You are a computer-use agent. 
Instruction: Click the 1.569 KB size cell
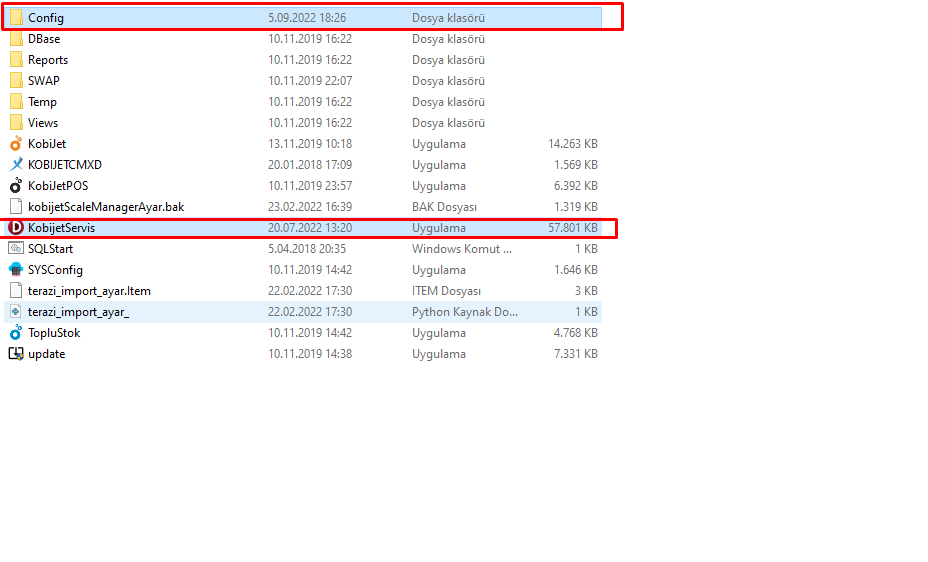(576, 165)
